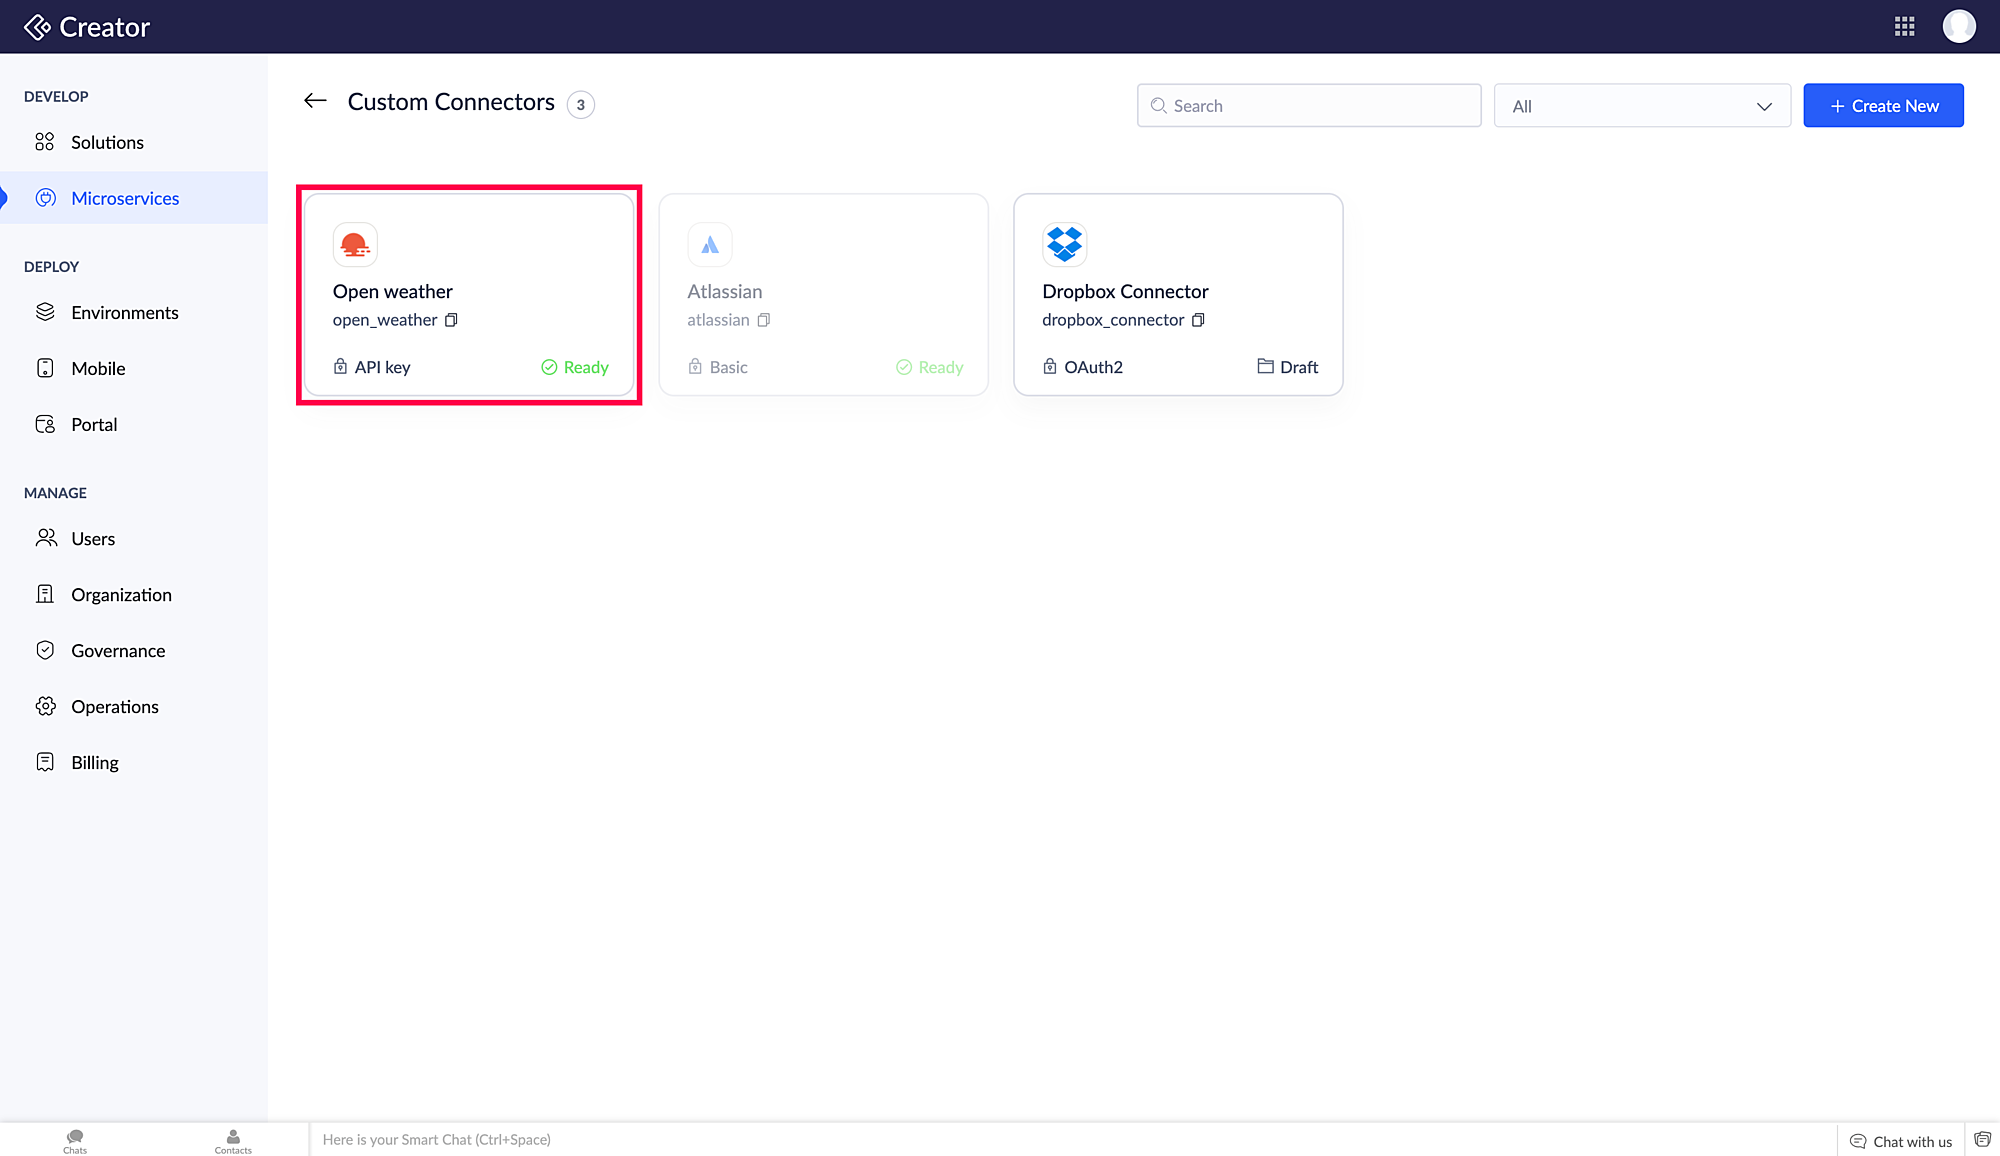Copy the dropbox_connector link name
2000x1156 pixels.
(1198, 320)
